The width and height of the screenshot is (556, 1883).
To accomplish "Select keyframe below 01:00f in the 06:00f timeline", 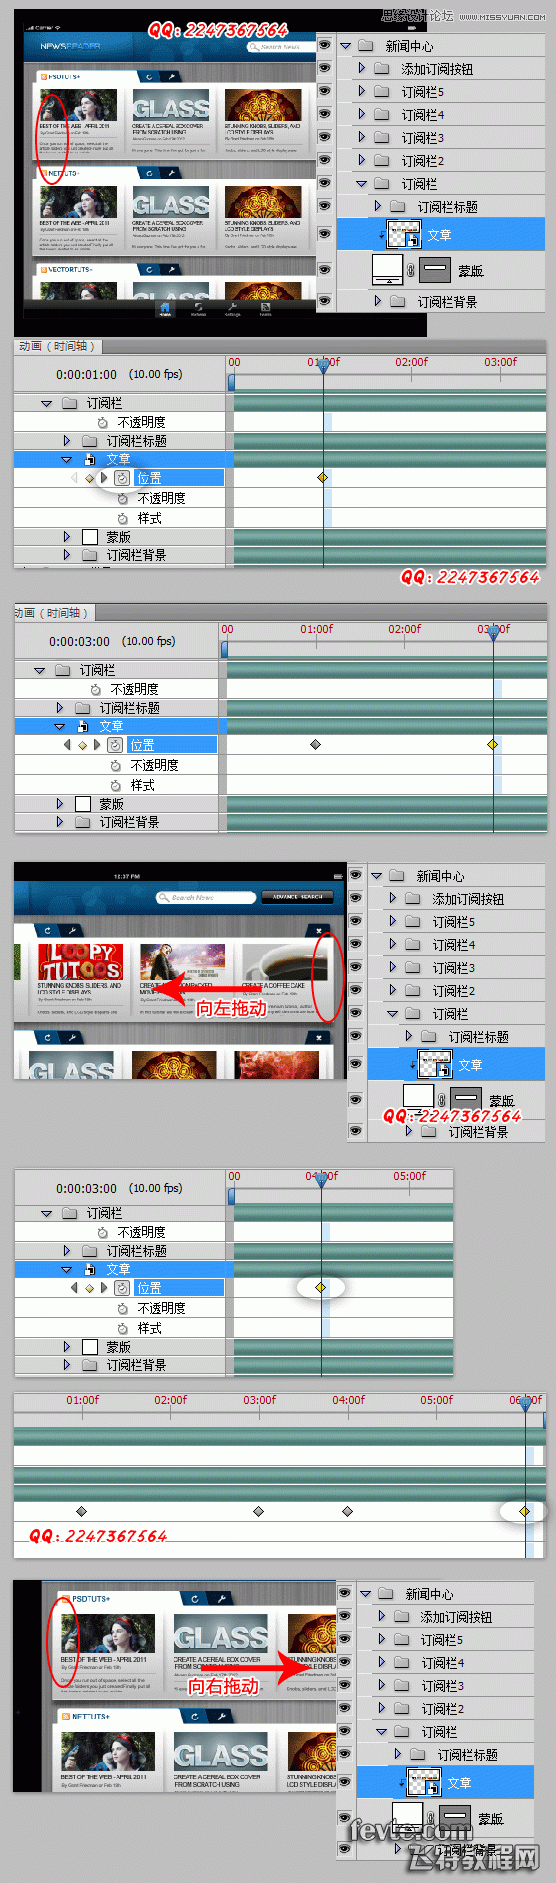I will point(82,1511).
